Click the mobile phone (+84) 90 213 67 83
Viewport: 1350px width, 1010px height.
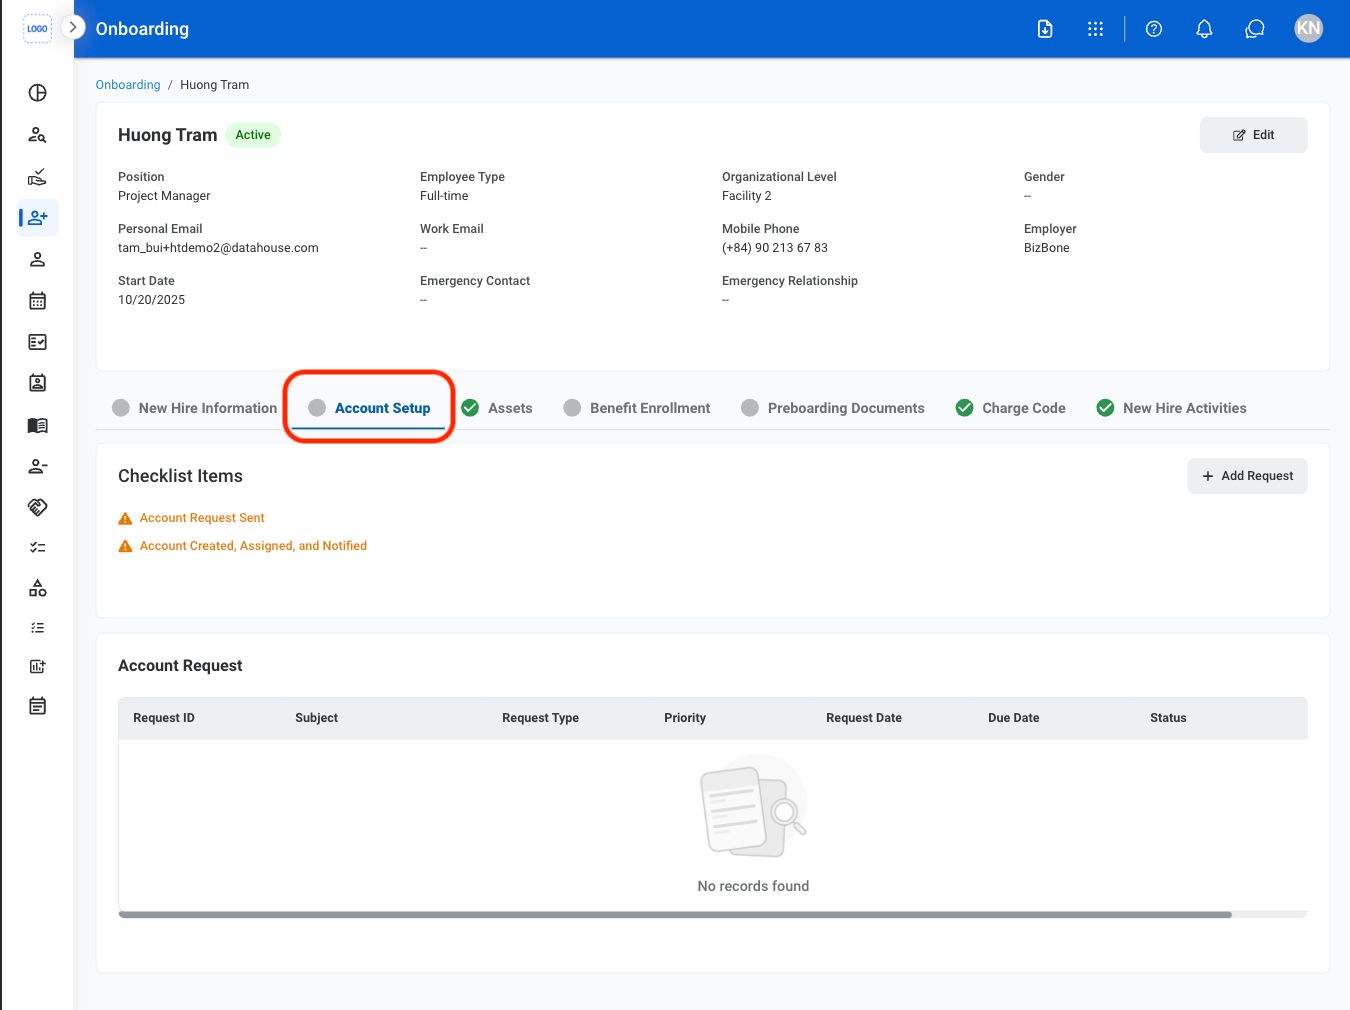coord(775,248)
